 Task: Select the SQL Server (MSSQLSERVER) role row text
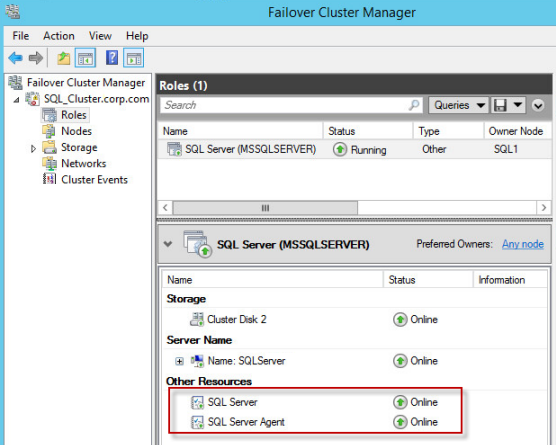tap(251, 149)
